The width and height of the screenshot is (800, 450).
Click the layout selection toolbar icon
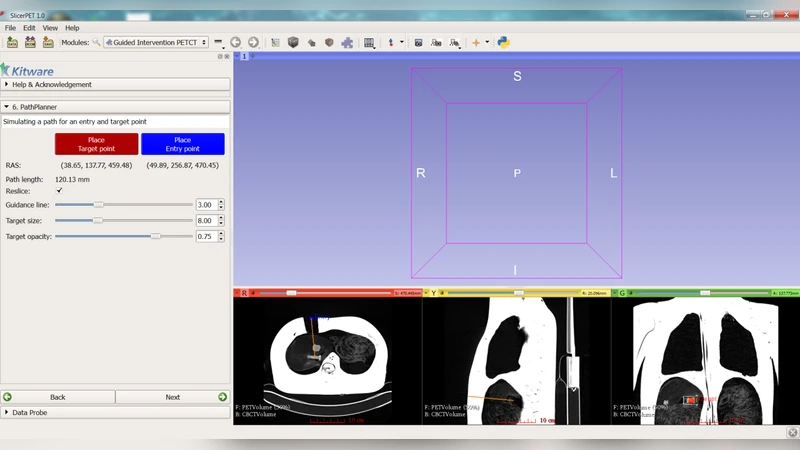pyautogui.click(x=370, y=42)
